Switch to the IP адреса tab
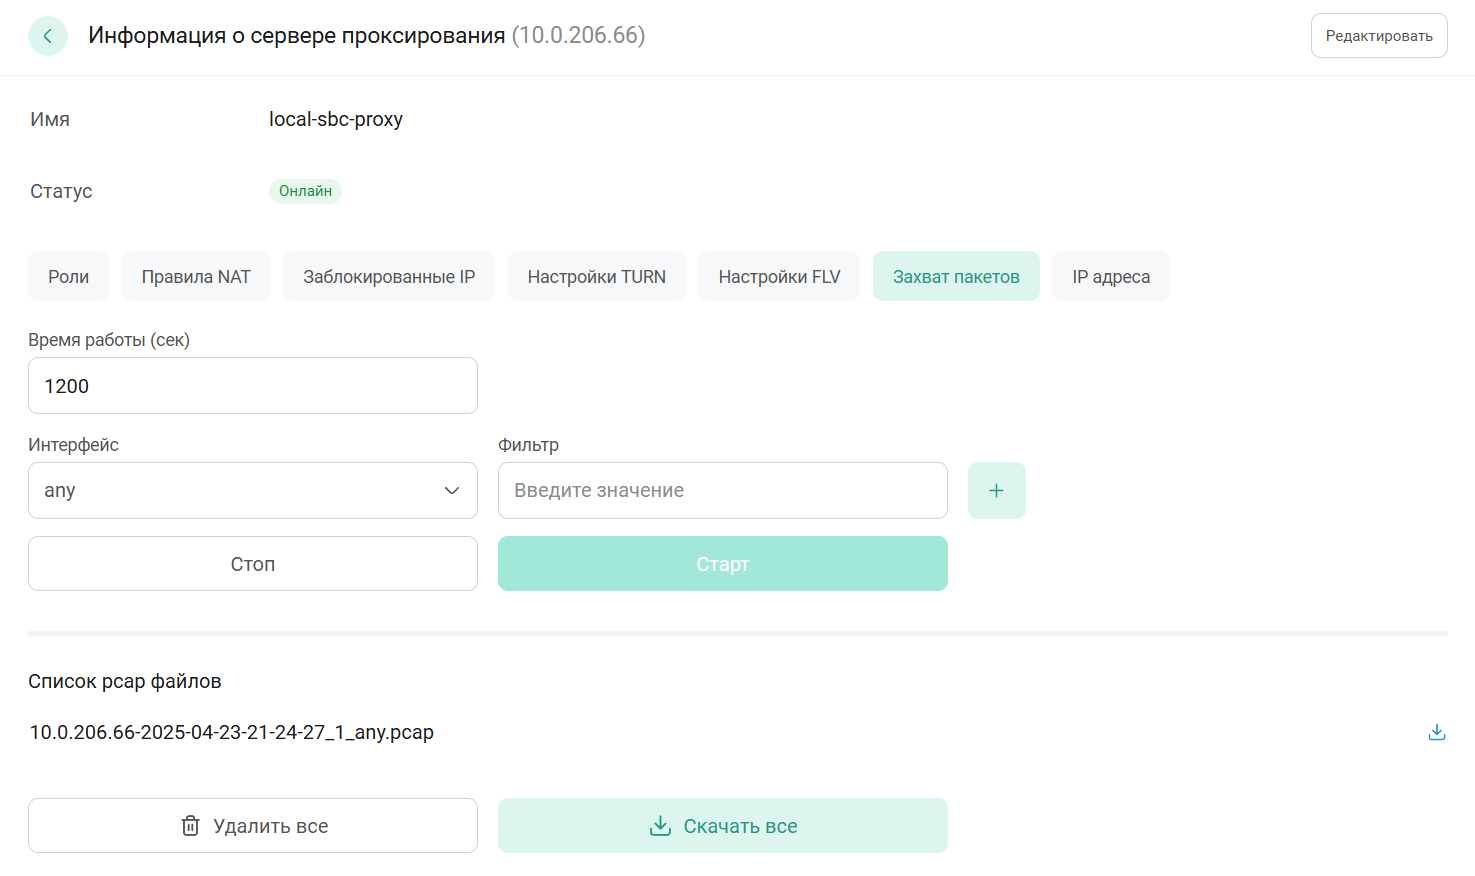1475x876 pixels. coord(1110,276)
